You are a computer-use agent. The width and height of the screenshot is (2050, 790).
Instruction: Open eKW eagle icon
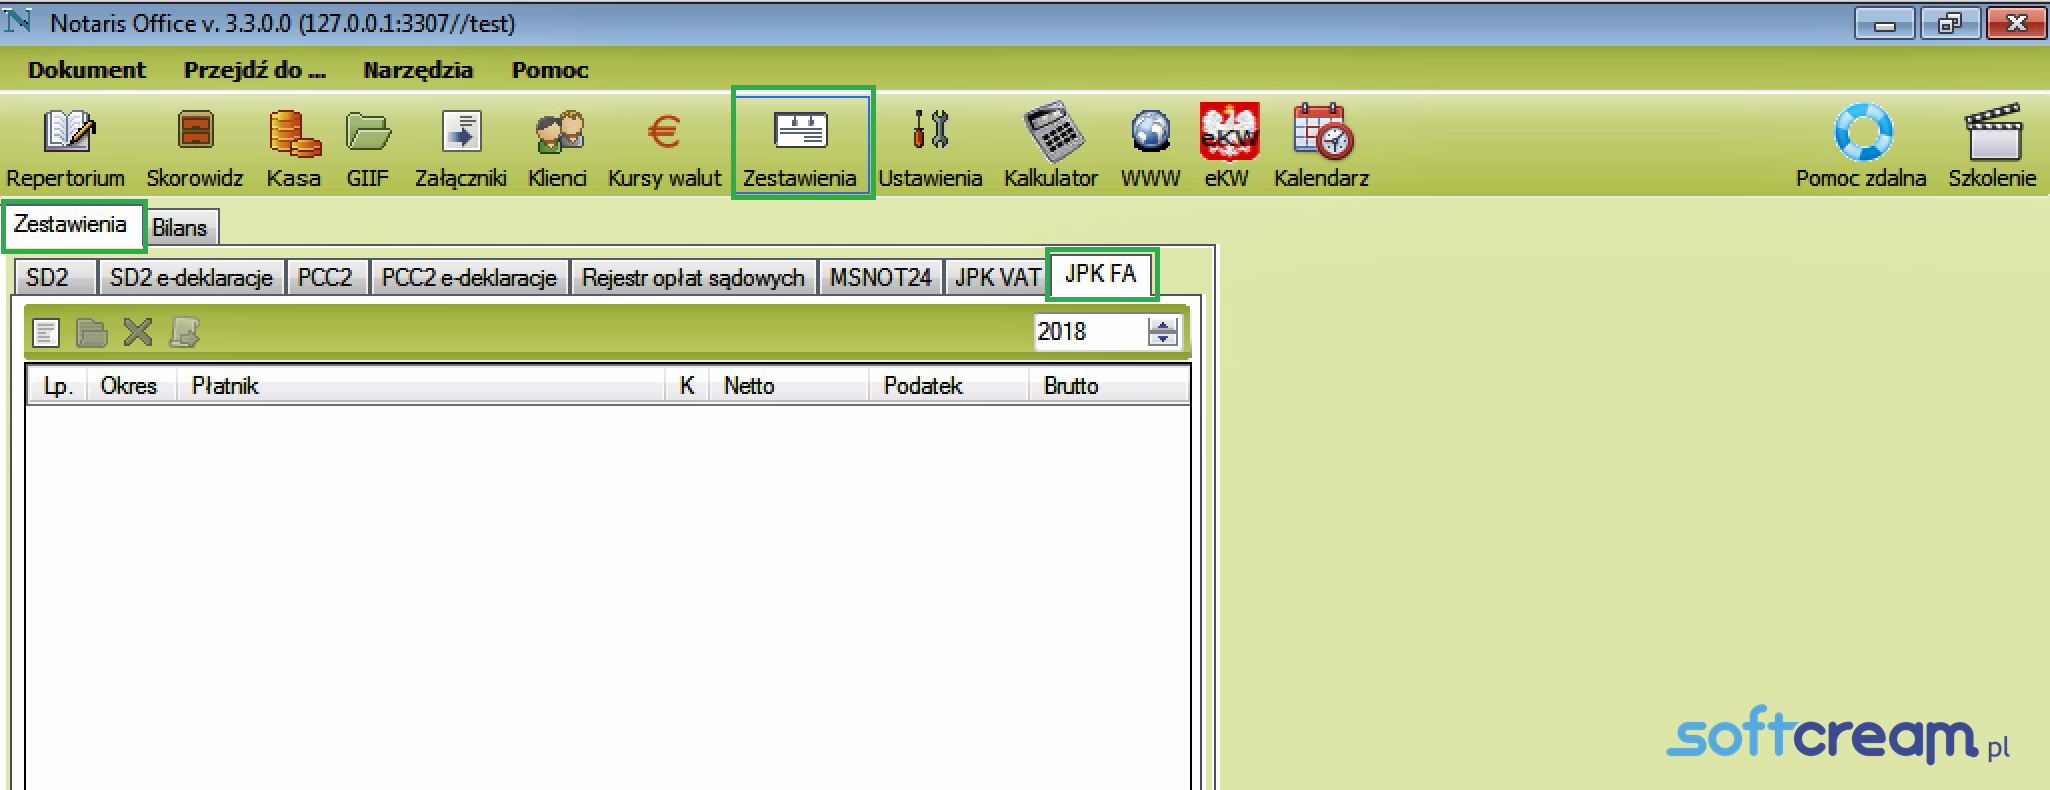click(1228, 148)
